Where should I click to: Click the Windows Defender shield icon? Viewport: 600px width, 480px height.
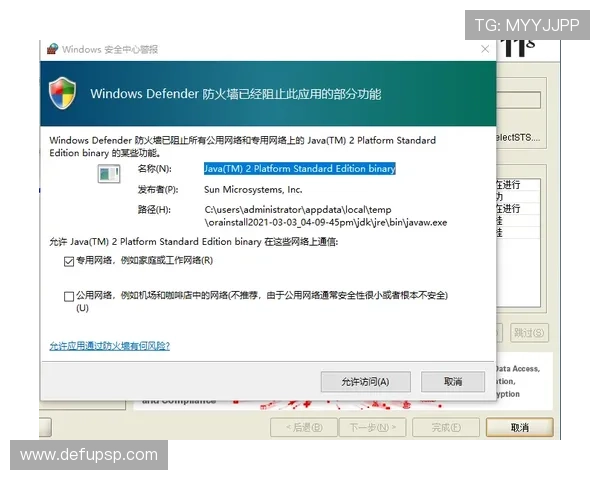click(x=62, y=93)
